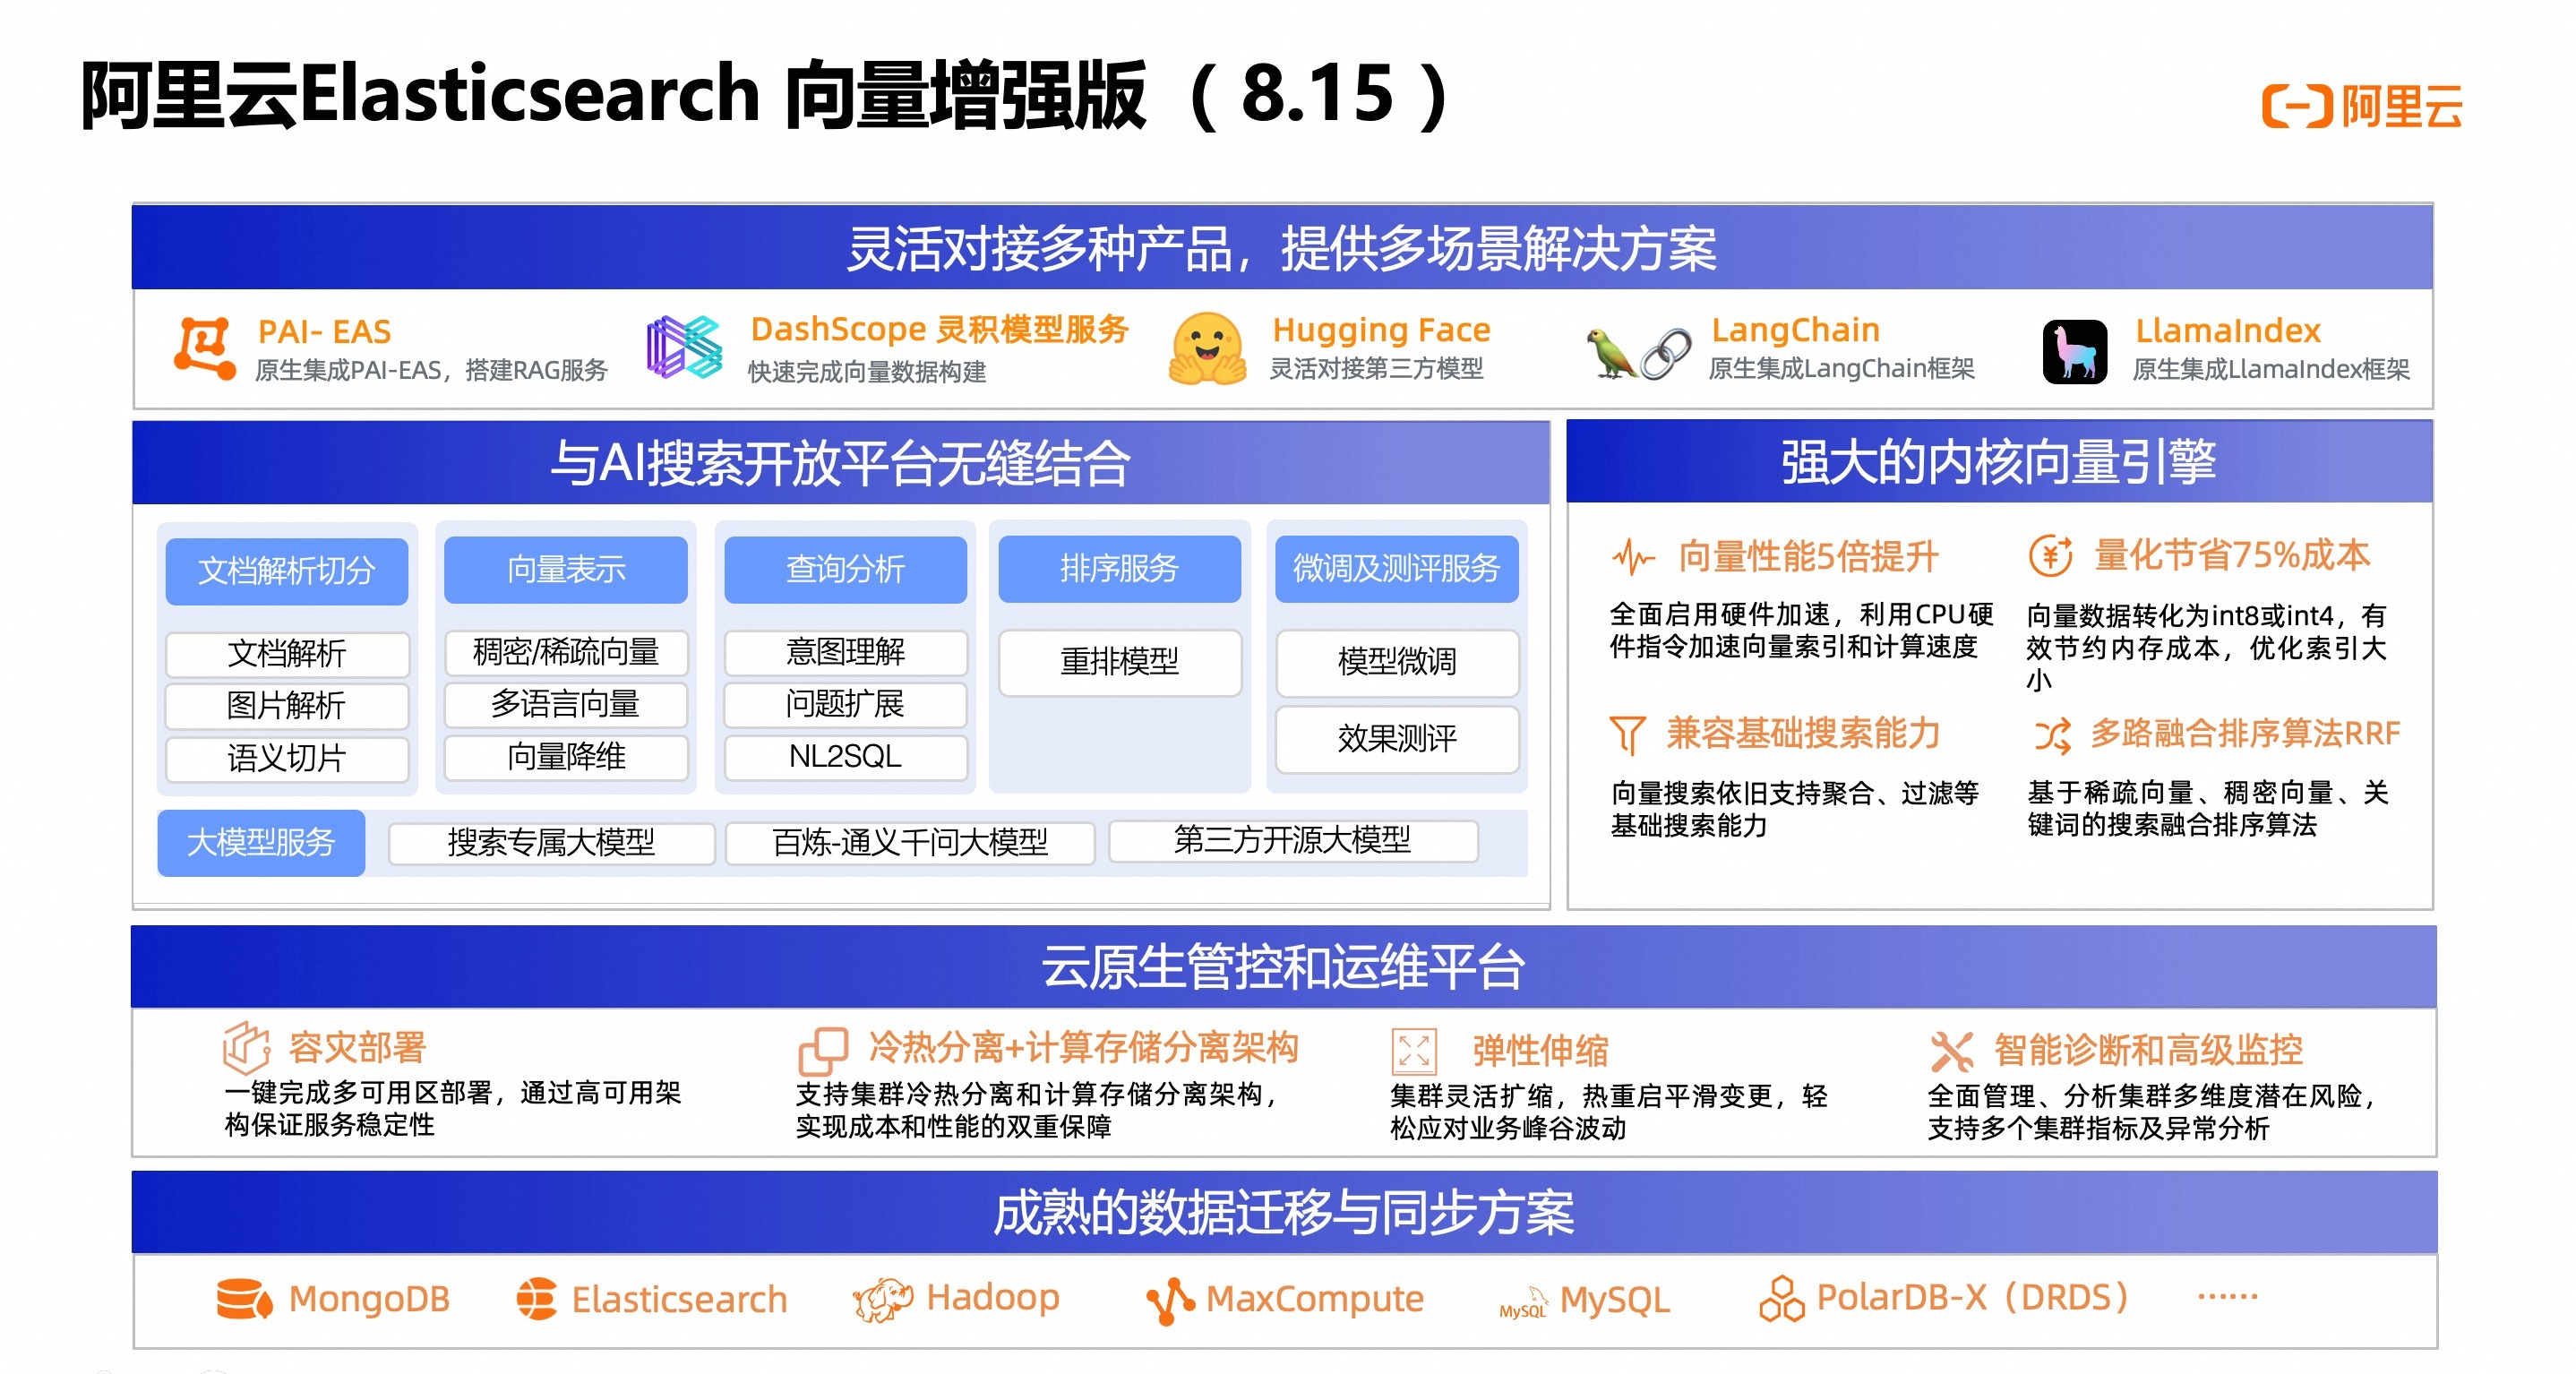
Task: Click the Hadoop elephant icon
Action: click(882, 1299)
